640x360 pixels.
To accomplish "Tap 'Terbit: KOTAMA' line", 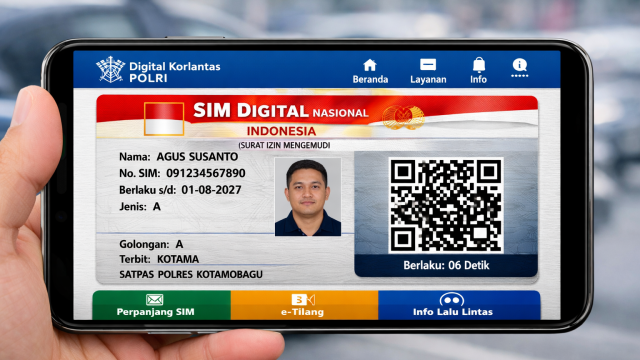I will [x=159, y=259].
